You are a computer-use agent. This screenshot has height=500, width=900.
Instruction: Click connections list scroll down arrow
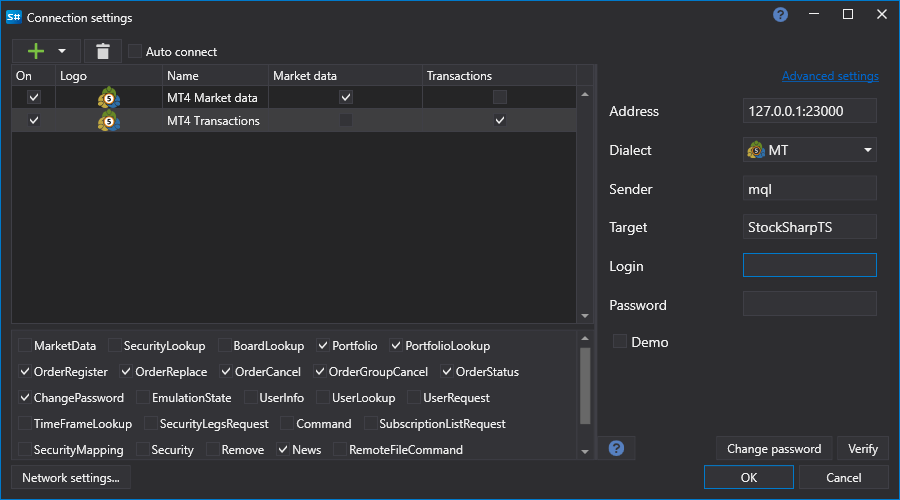click(585, 316)
